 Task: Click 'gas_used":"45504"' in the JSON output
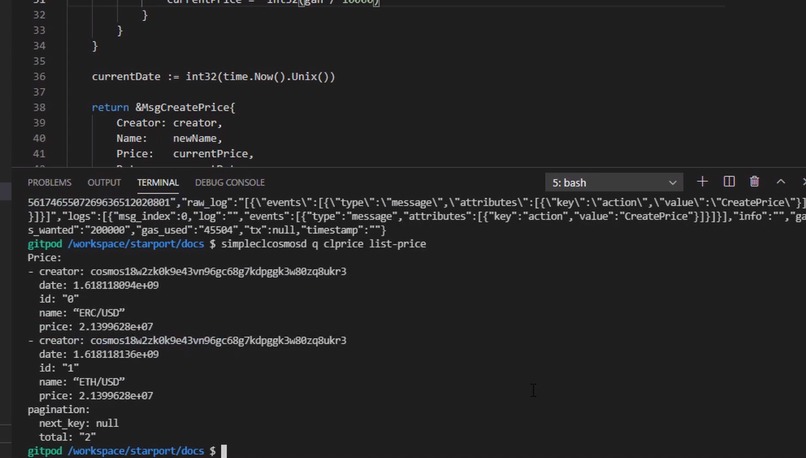pos(189,230)
